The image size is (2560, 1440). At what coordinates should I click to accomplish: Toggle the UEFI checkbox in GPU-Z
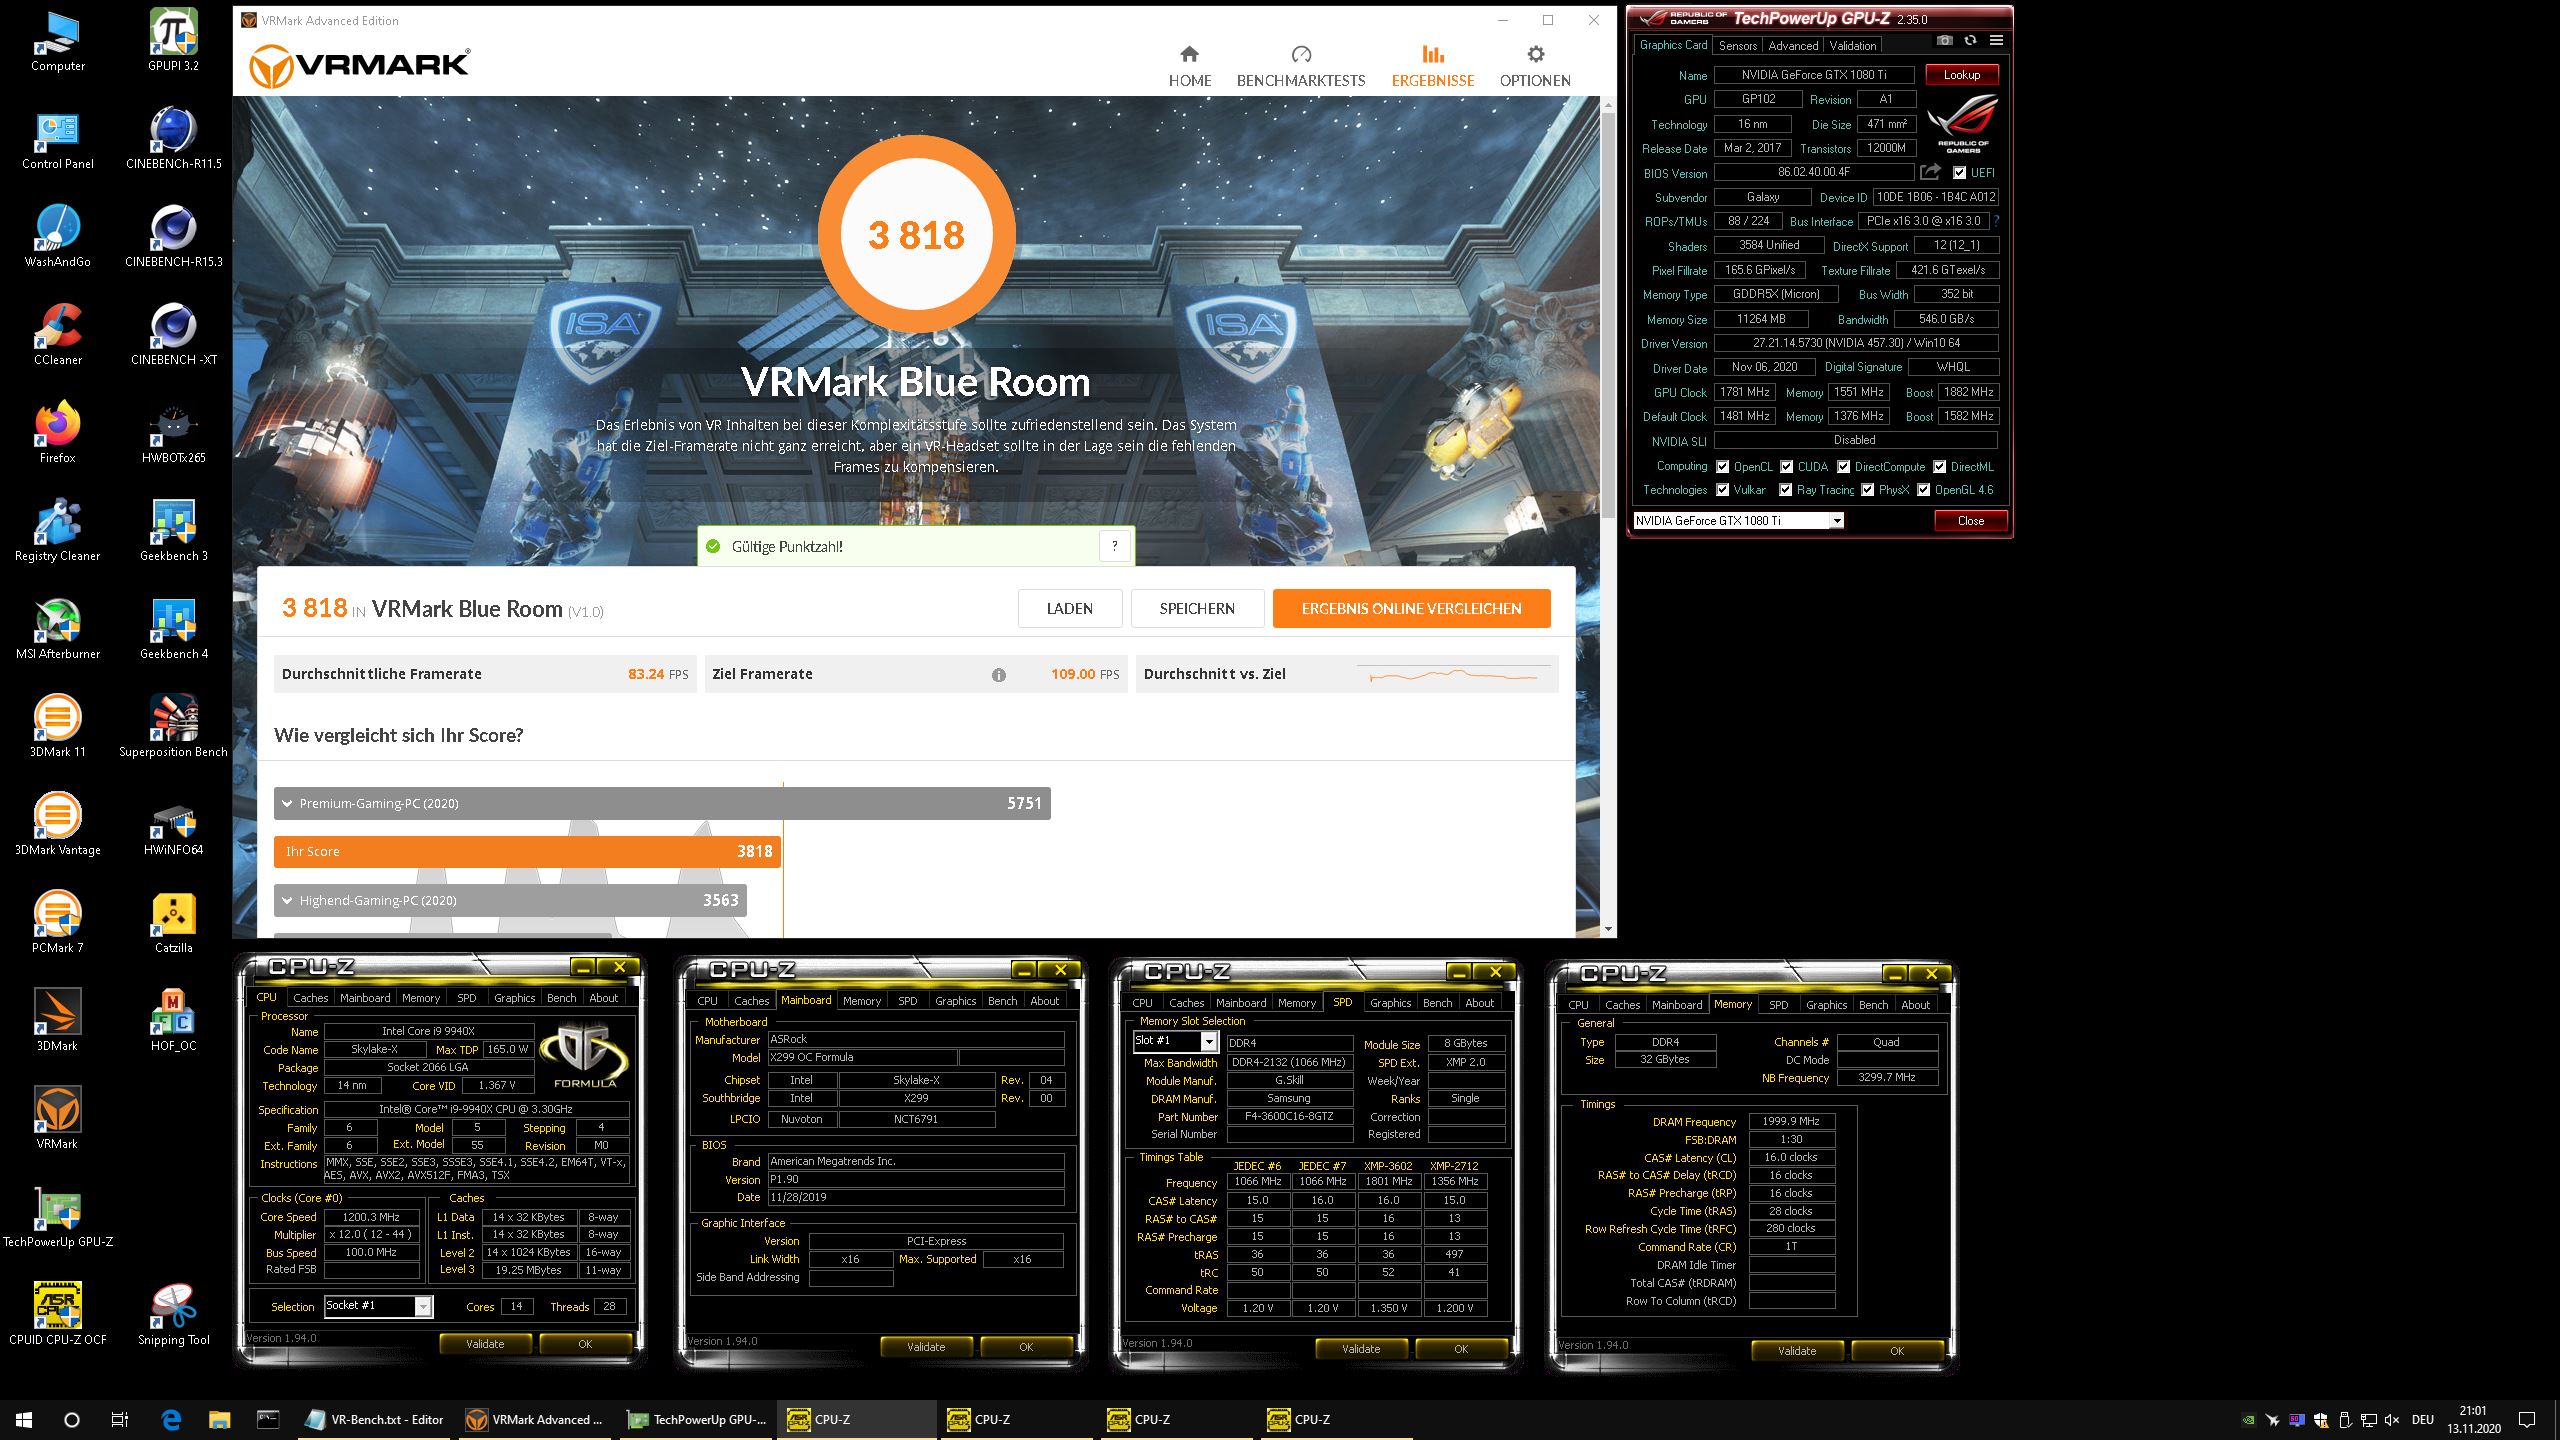(1959, 173)
